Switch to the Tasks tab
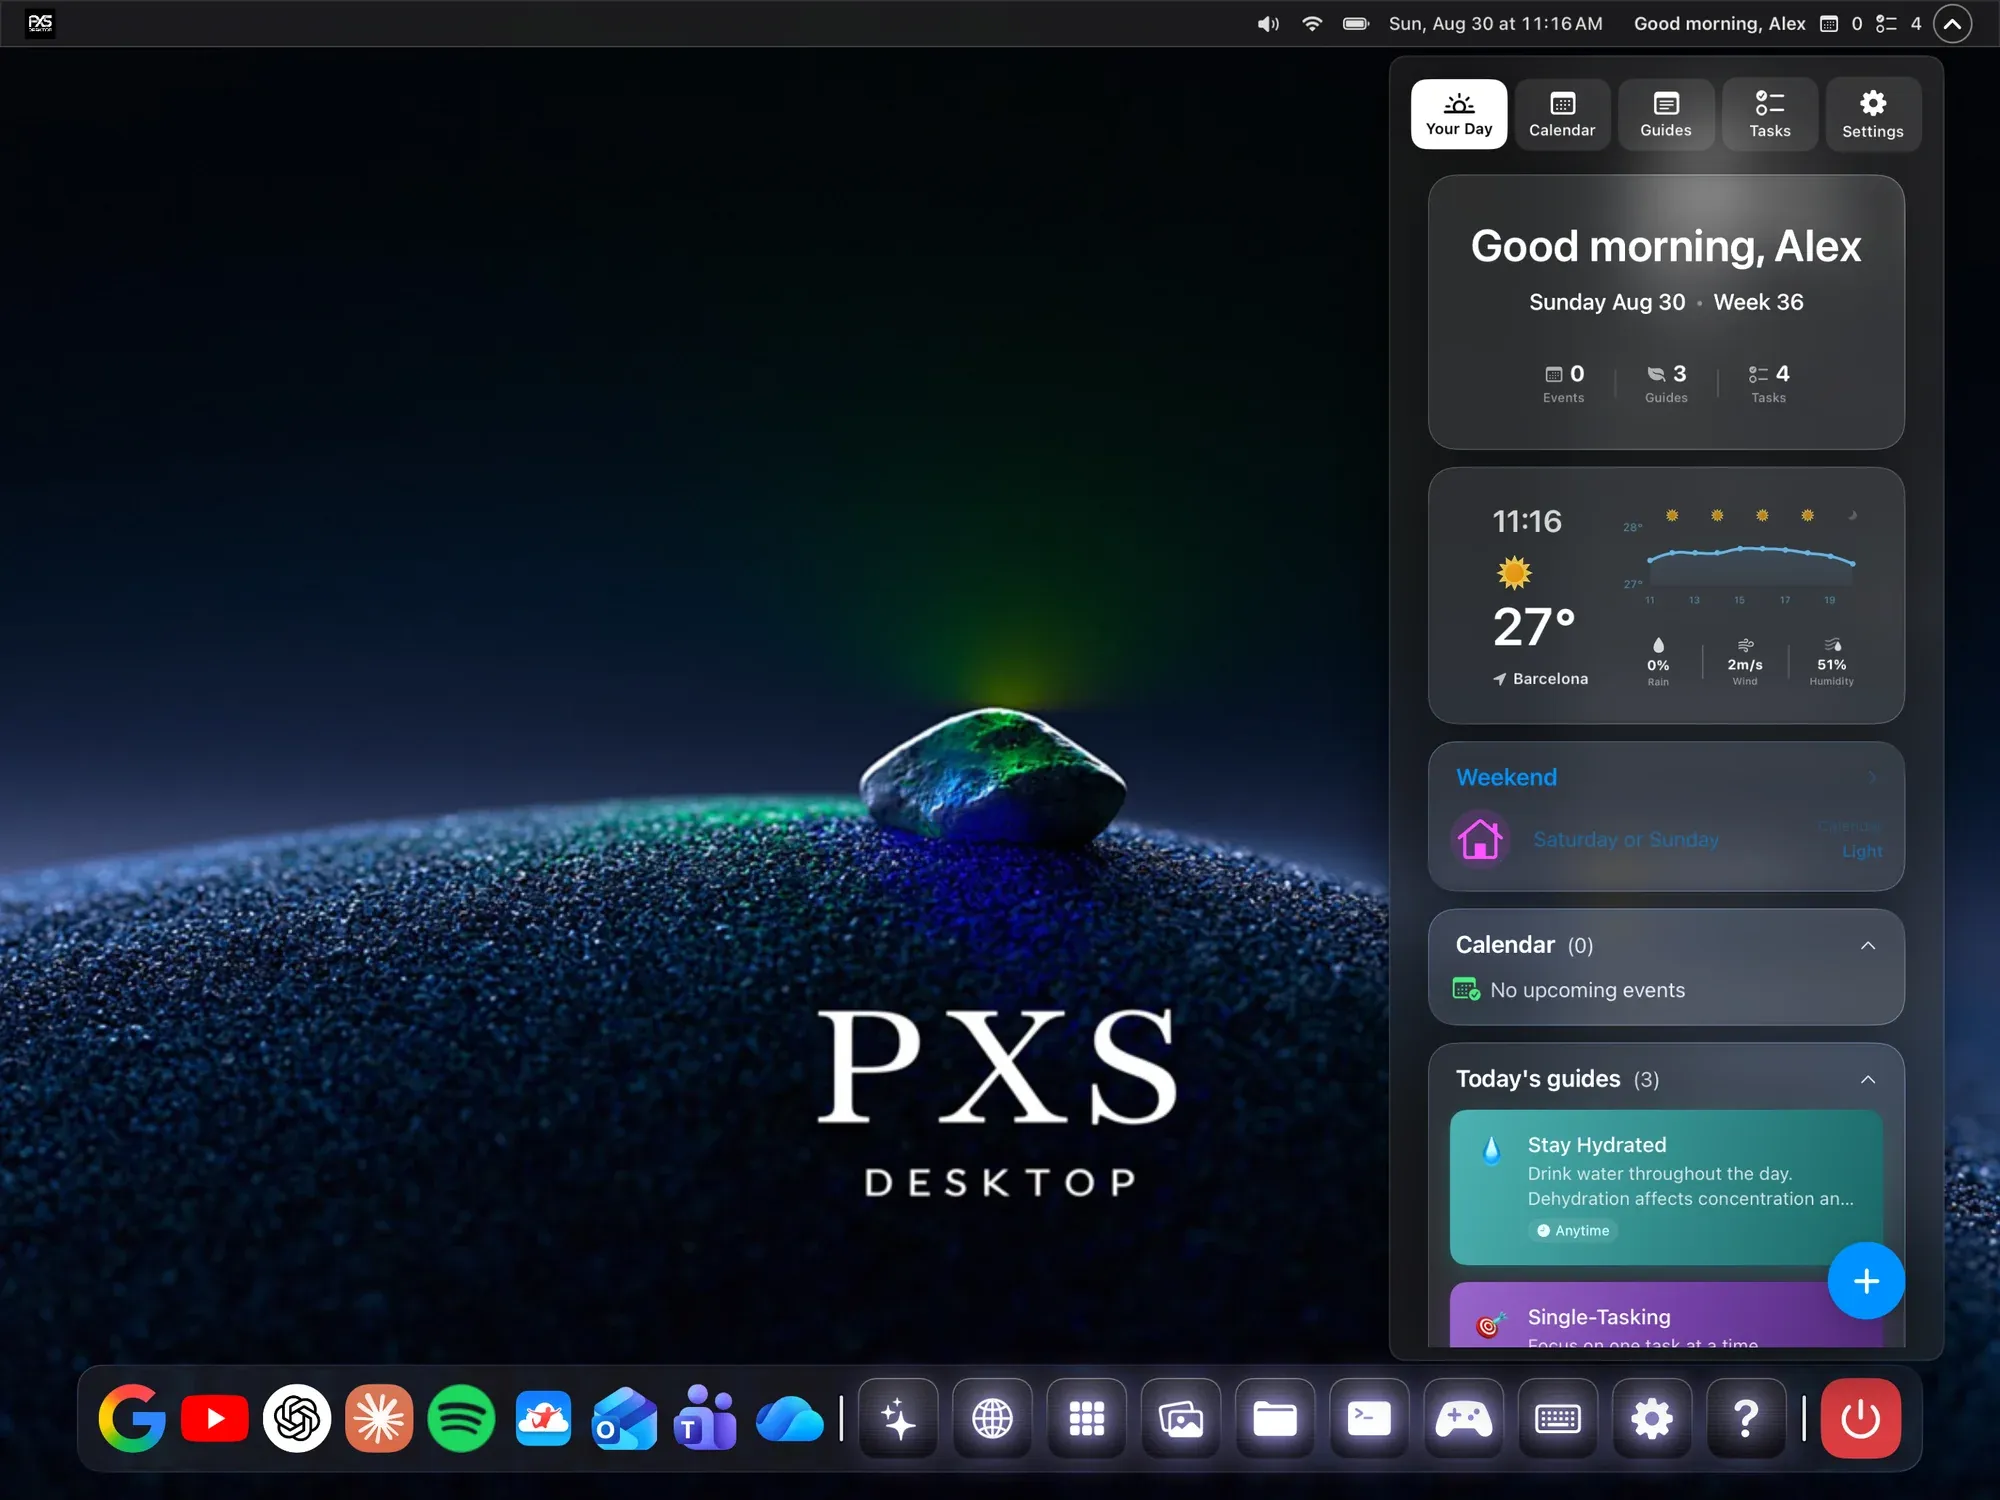The height and width of the screenshot is (1500, 2000). [x=1769, y=114]
